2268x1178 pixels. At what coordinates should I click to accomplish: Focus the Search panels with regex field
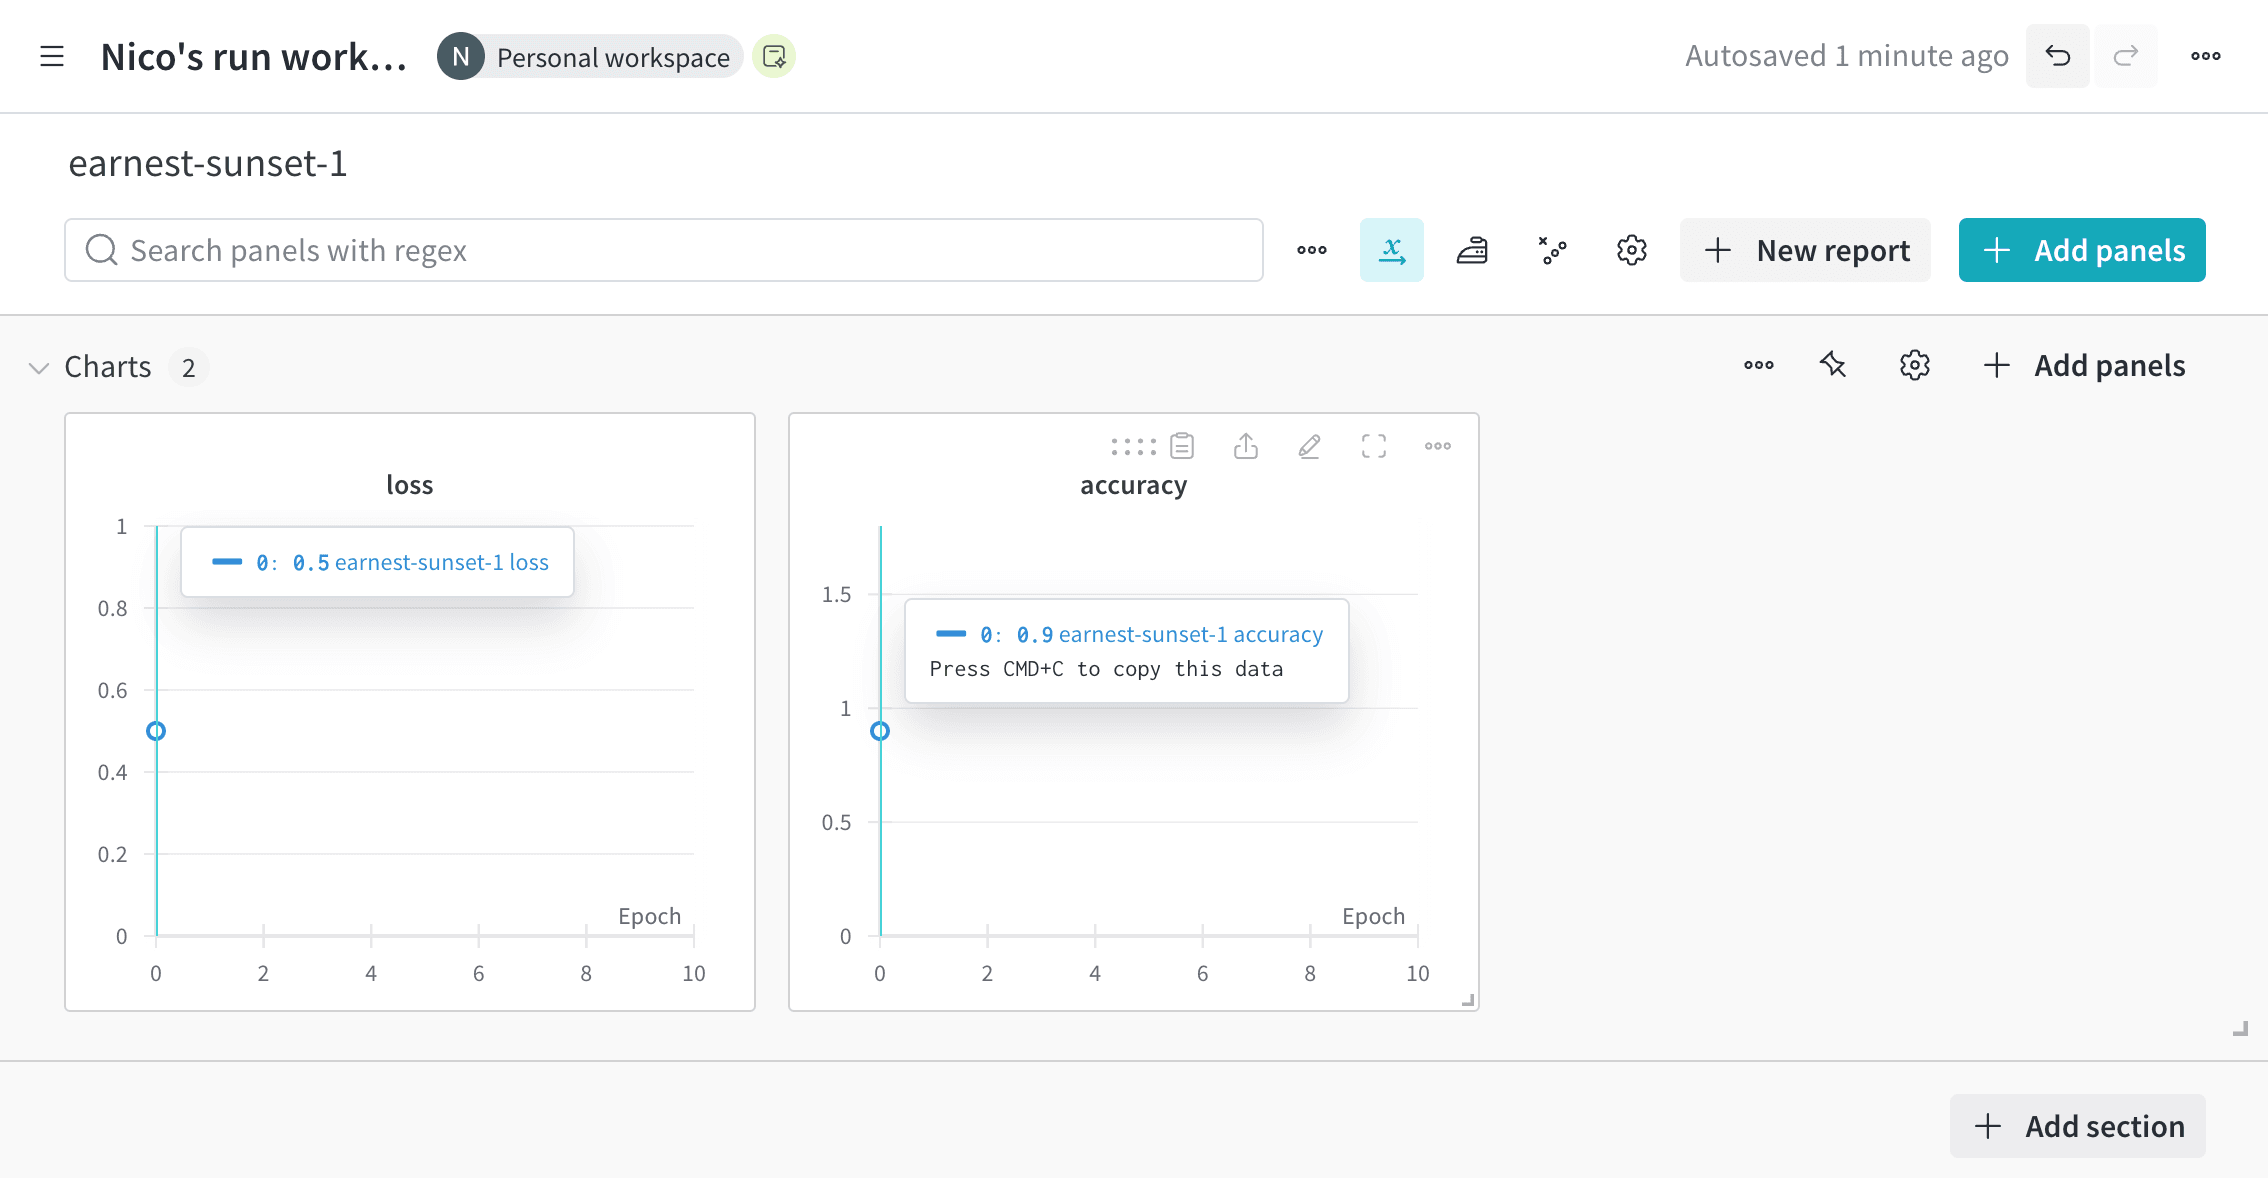coord(664,250)
